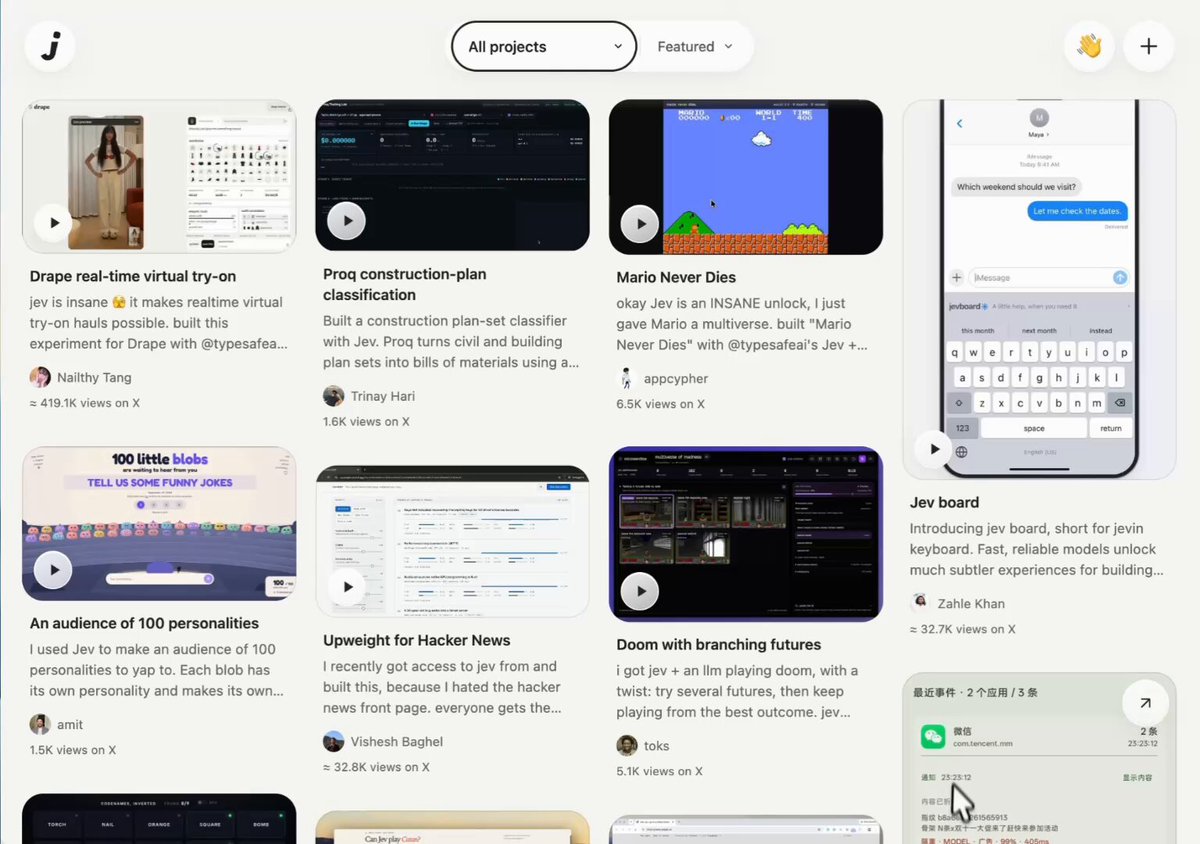Play the Upweight for Hacker News video

pyautogui.click(x=347, y=587)
